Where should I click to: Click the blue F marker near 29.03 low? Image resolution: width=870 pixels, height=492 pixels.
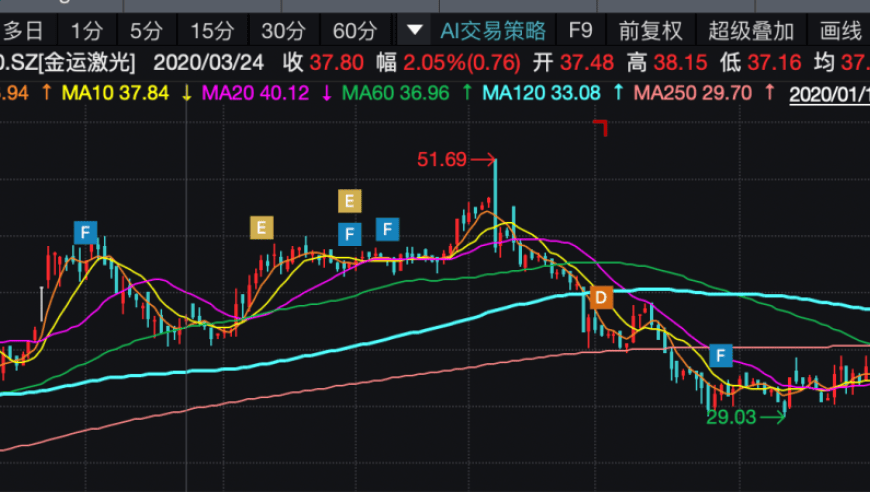[x=721, y=356]
